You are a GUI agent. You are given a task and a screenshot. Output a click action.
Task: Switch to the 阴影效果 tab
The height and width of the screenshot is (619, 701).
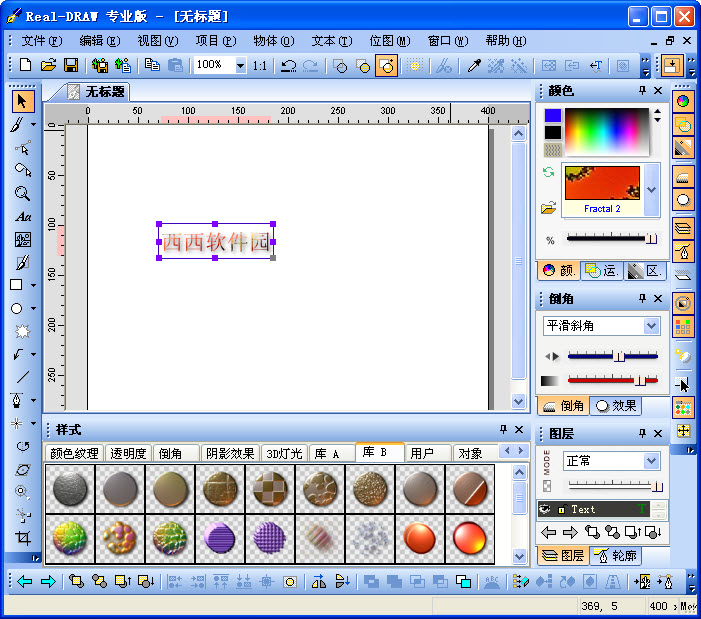click(x=231, y=453)
